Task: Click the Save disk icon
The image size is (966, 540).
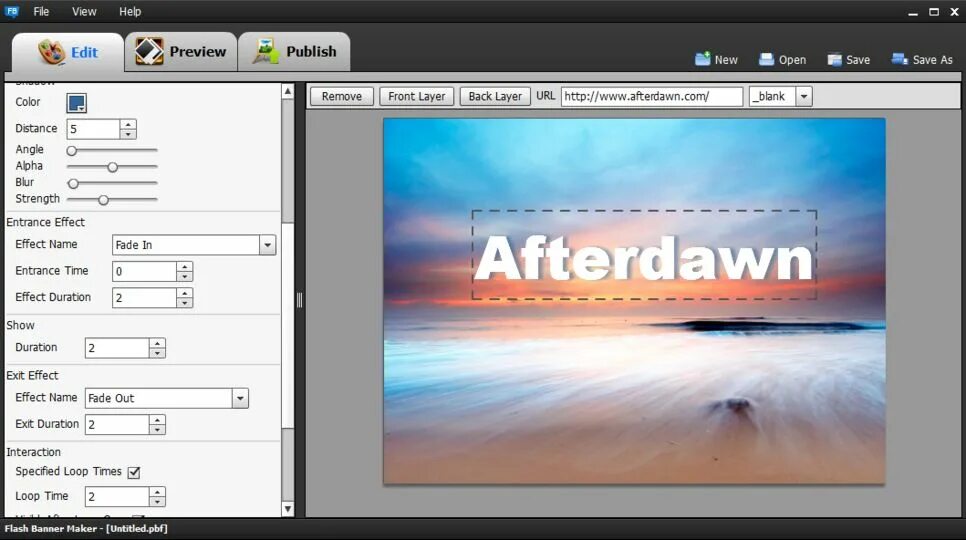Action: 834,59
